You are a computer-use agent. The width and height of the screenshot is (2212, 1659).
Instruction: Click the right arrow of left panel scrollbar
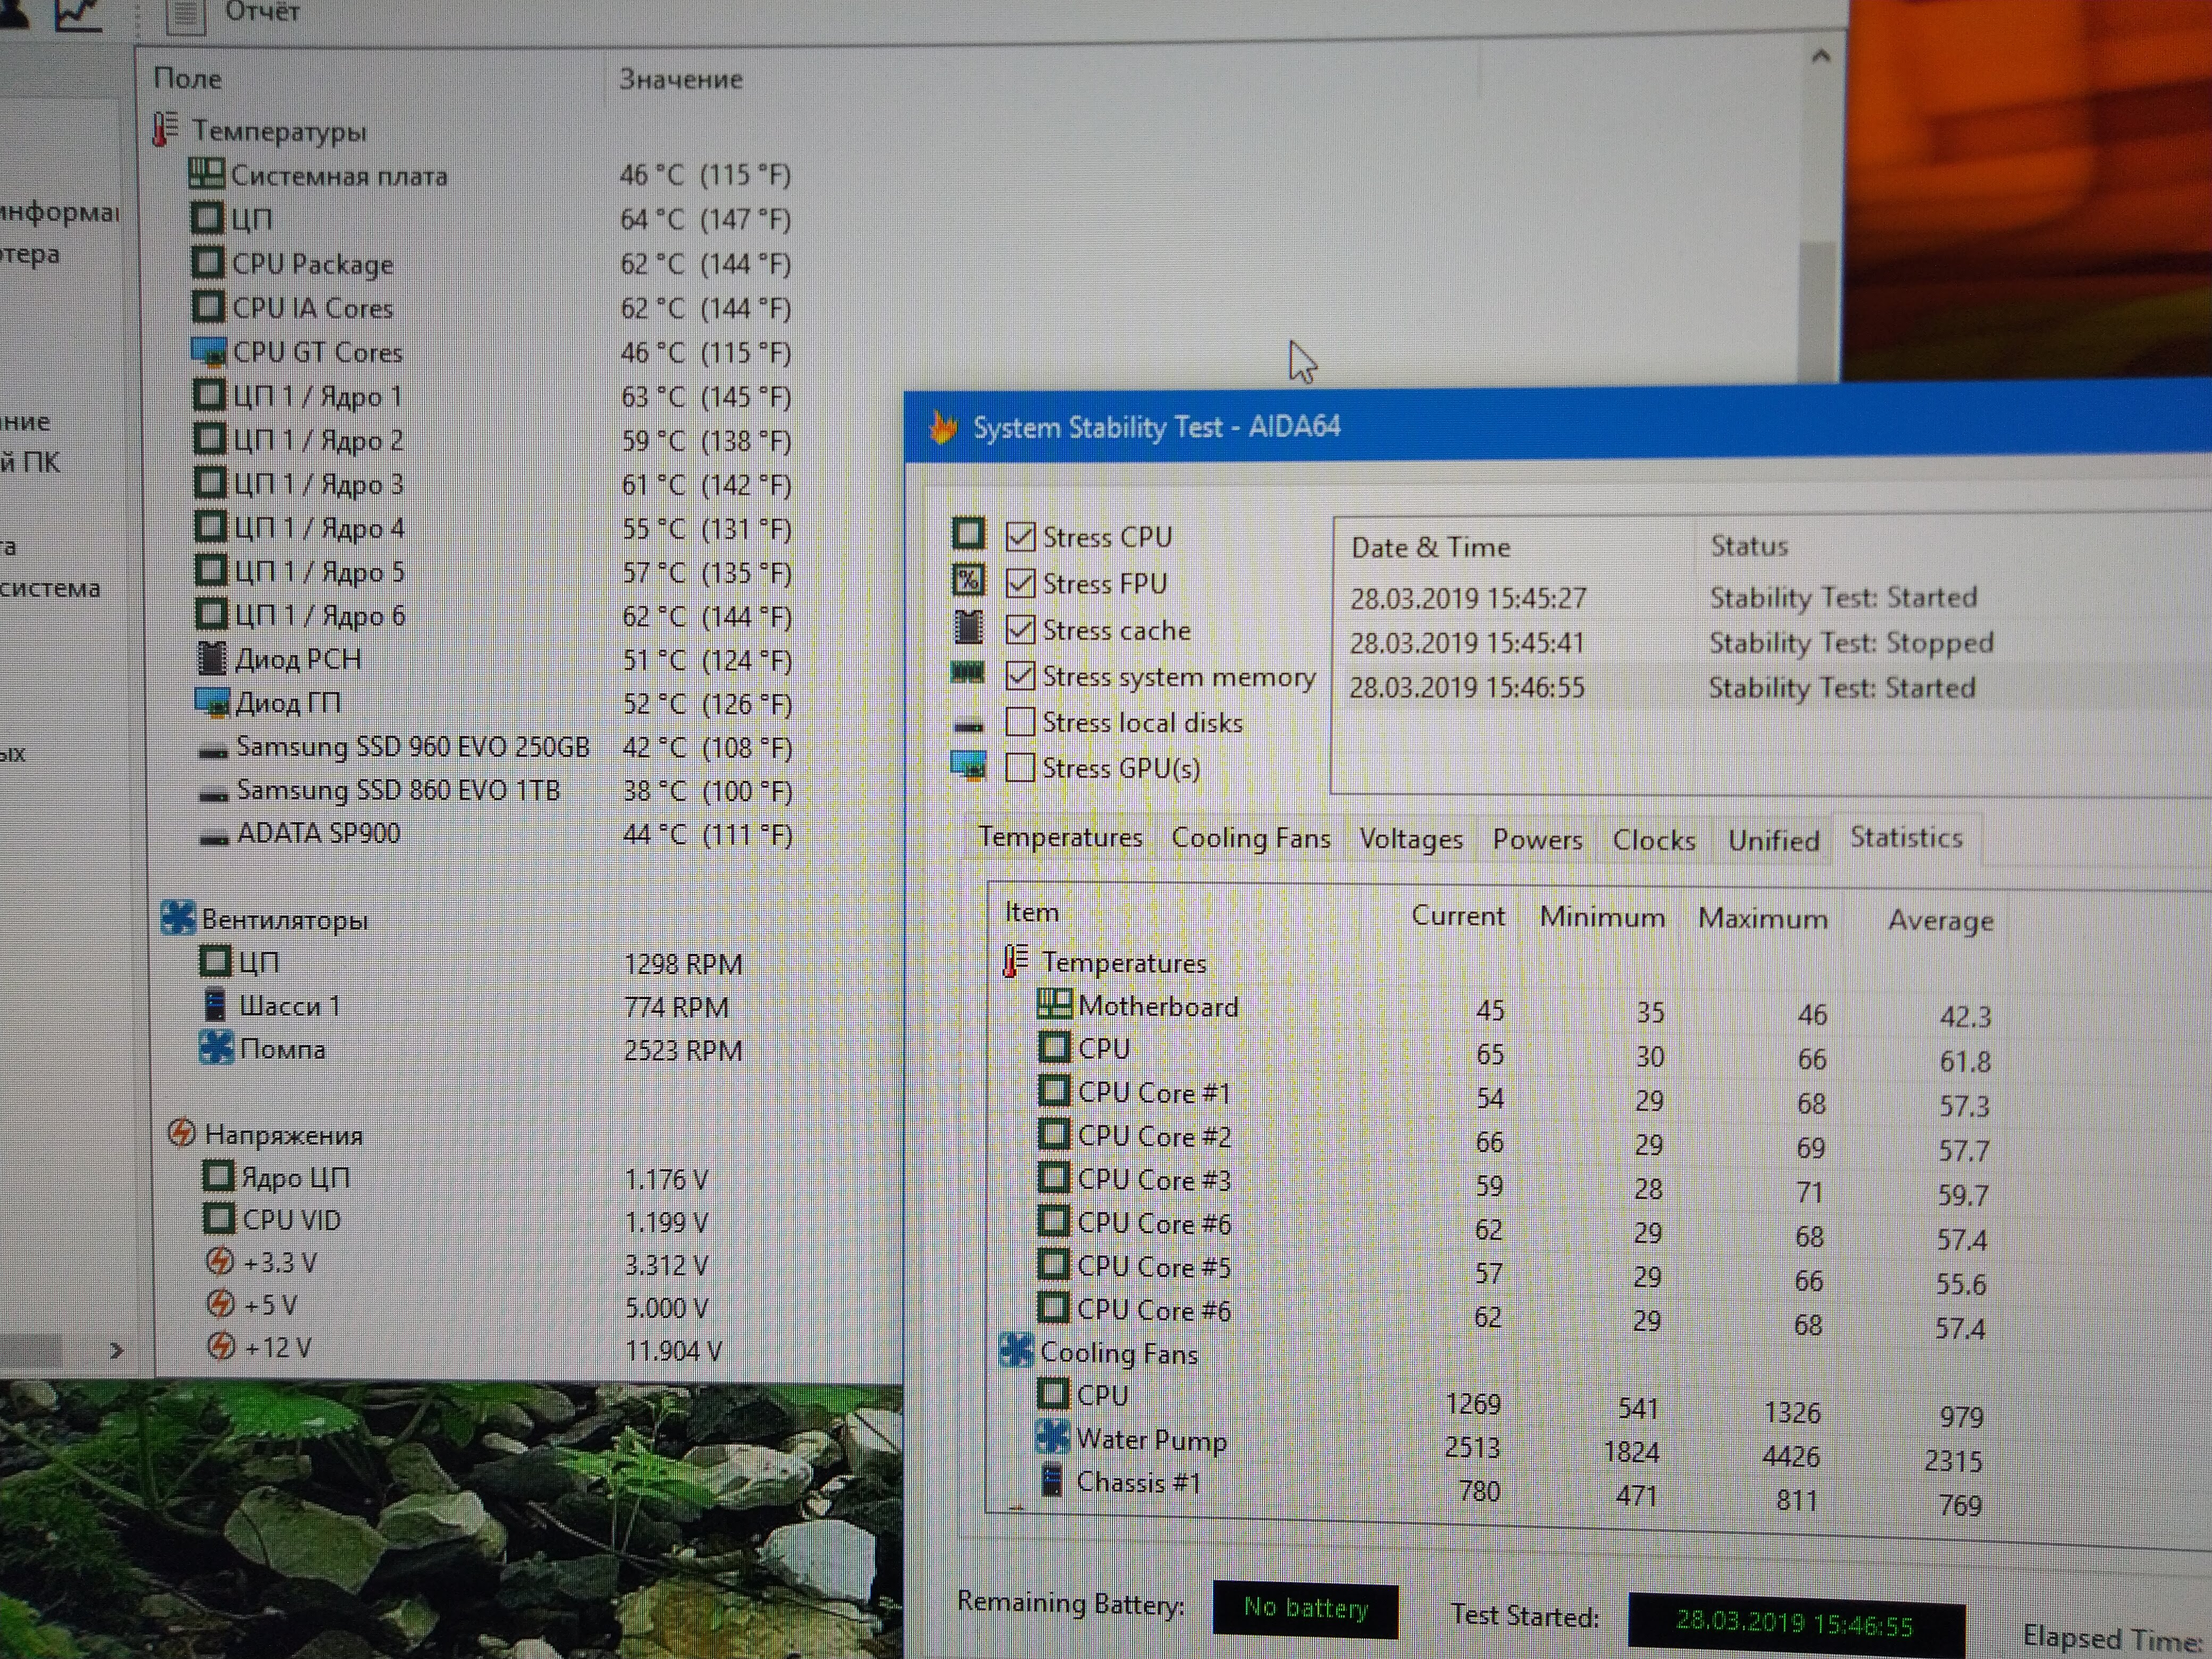[x=117, y=1351]
